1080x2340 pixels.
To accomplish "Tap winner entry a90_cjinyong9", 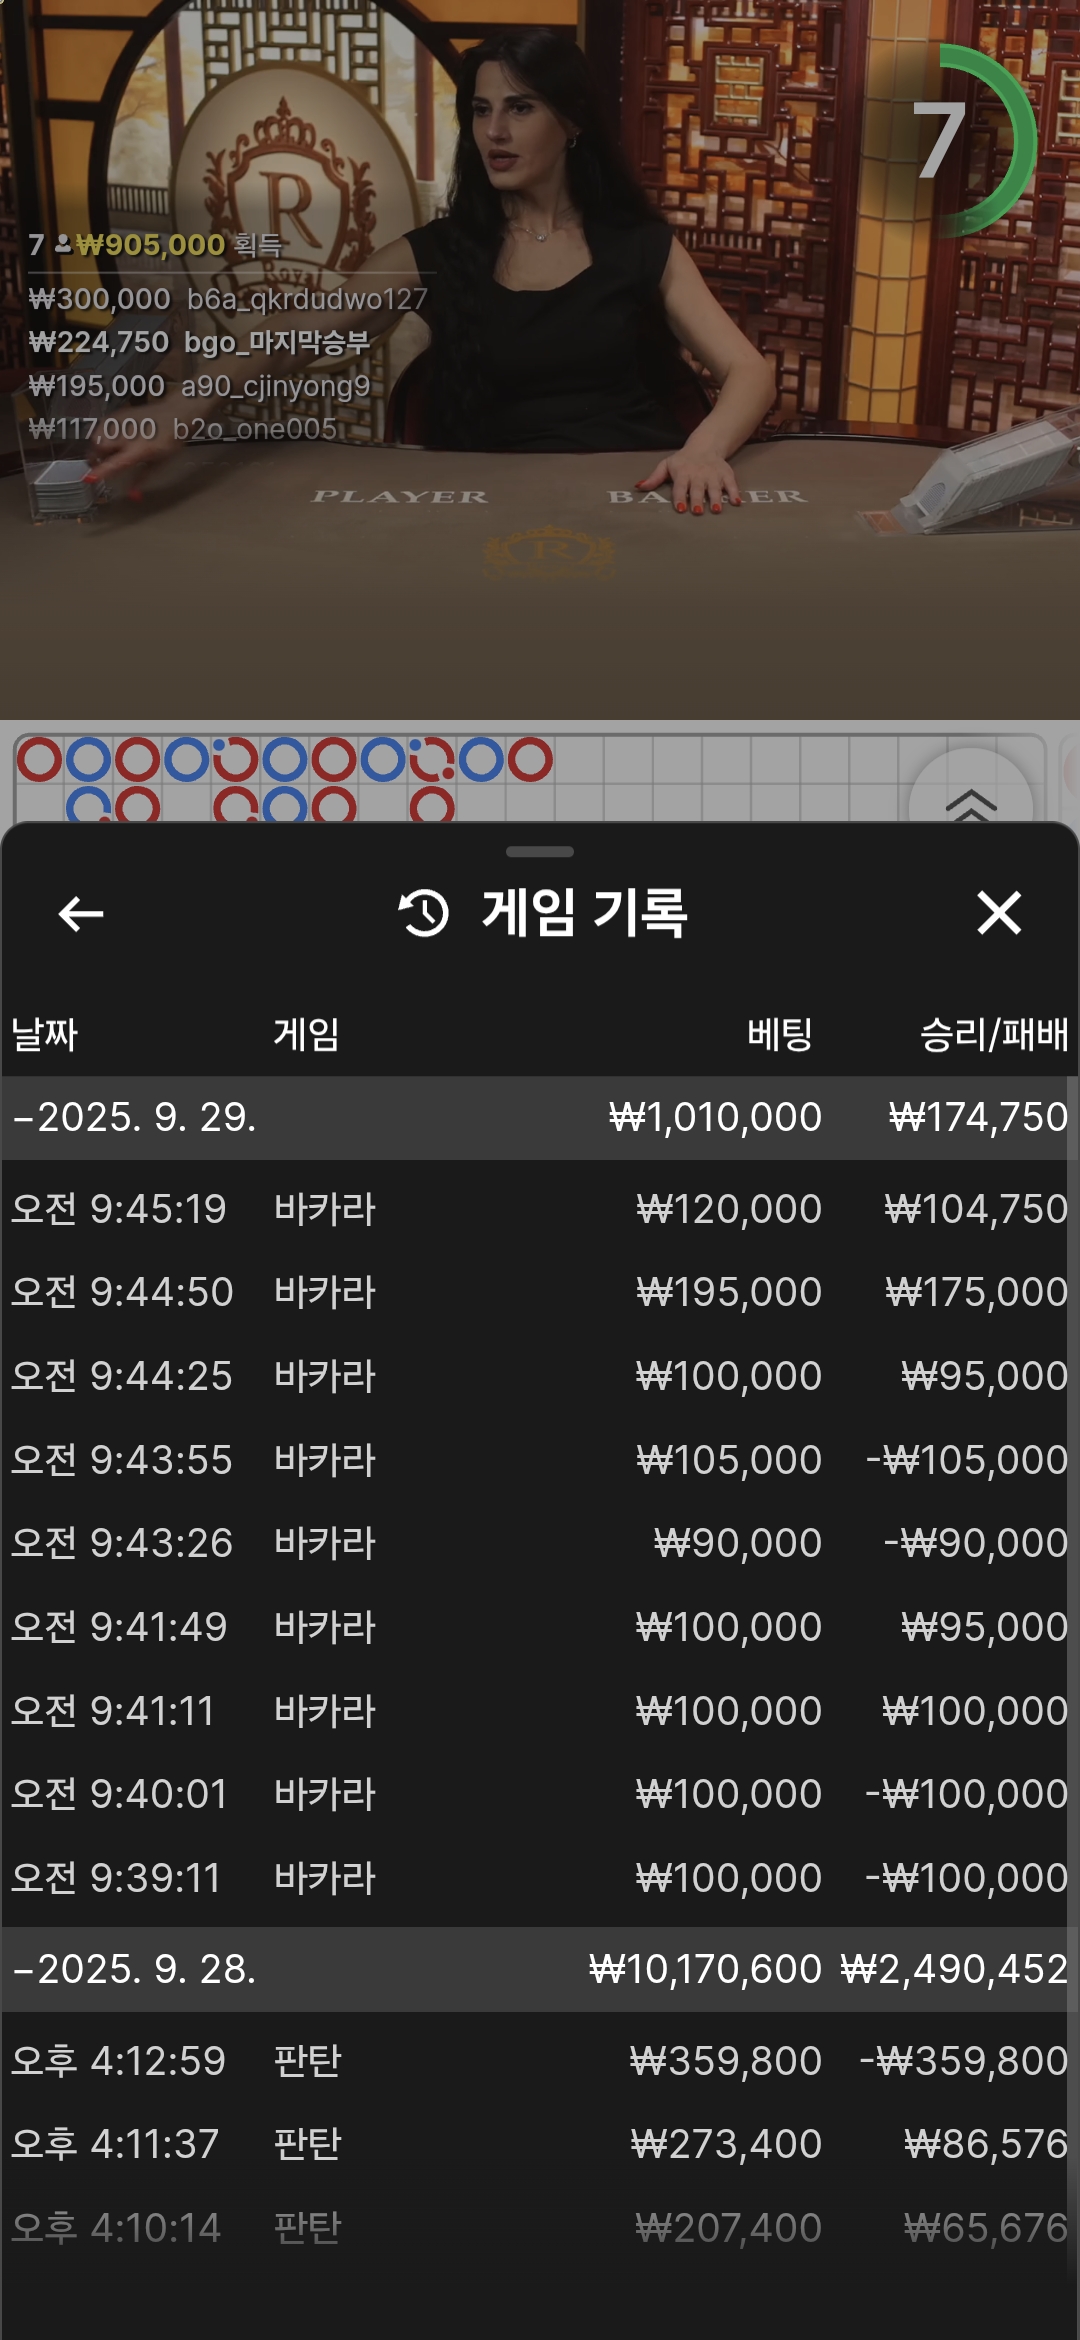I will tap(199, 386).
